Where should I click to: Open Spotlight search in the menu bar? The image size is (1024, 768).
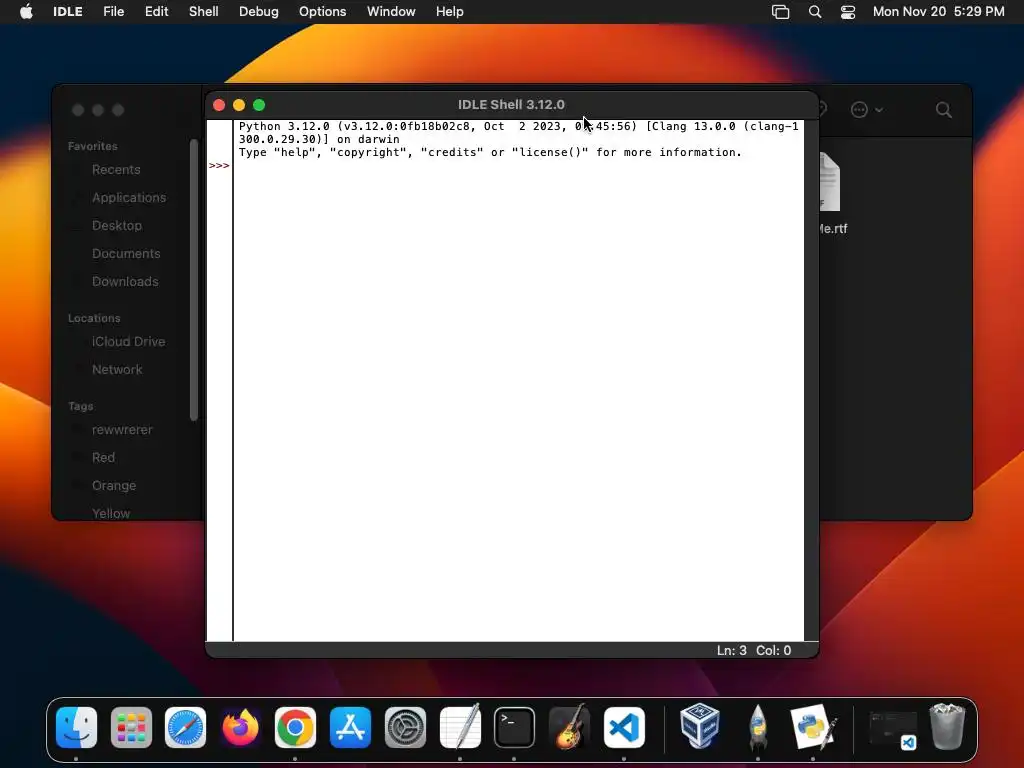[x=815, y=12]
